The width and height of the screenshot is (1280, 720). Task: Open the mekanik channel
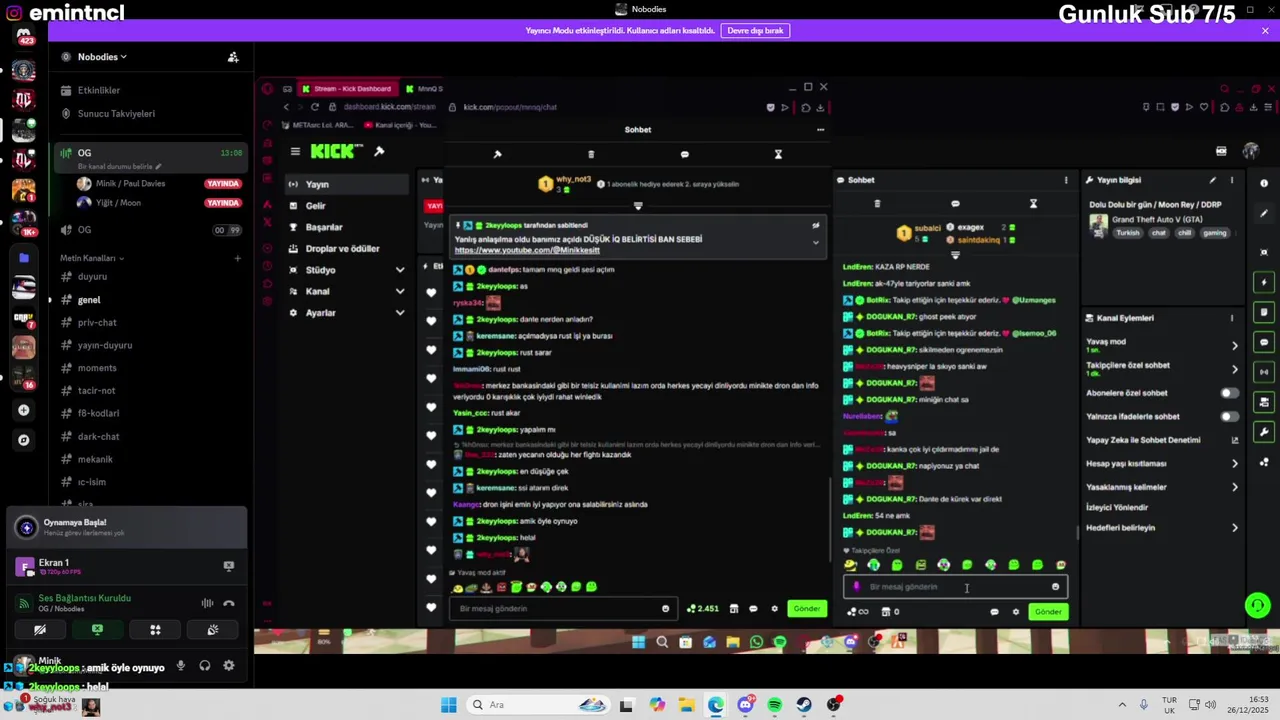coord(95,459)
